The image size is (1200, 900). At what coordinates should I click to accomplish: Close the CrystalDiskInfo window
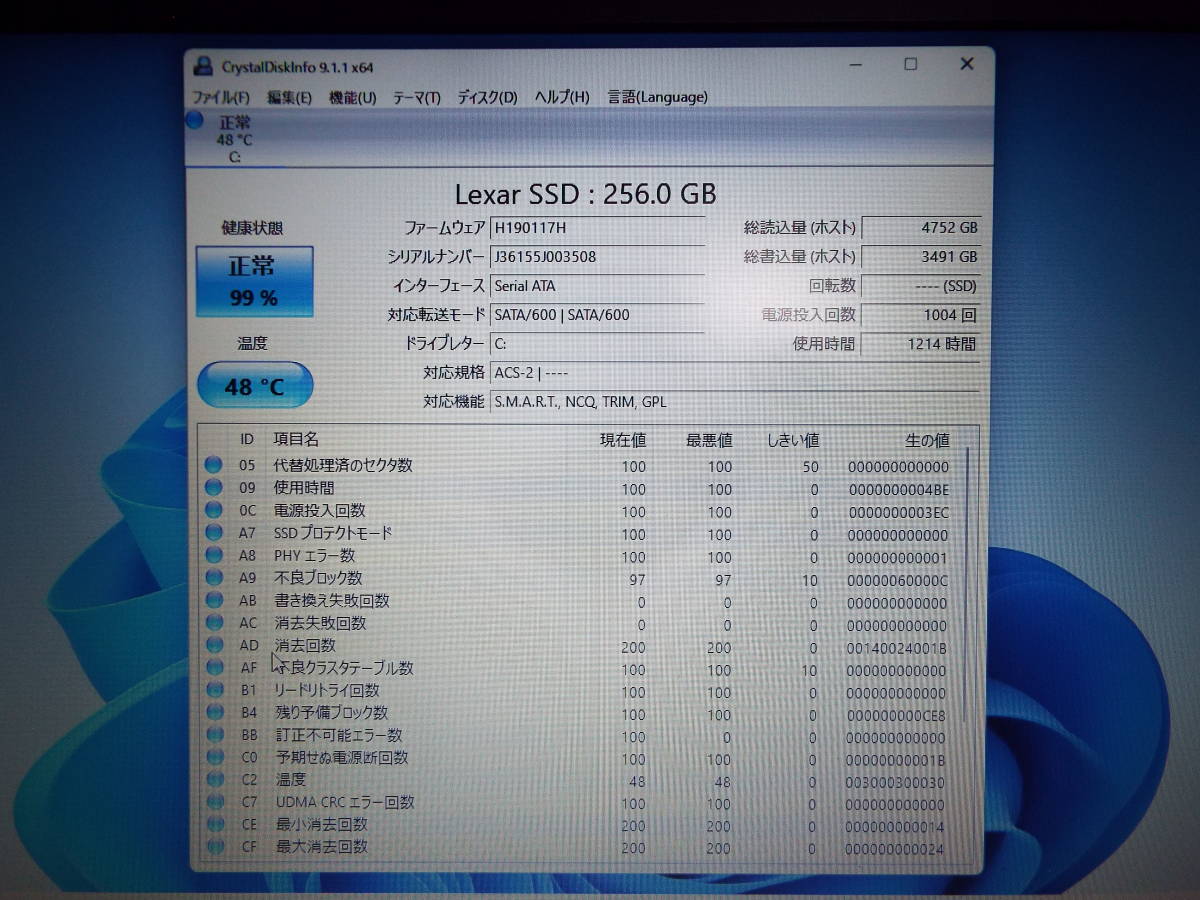[966, 64]
